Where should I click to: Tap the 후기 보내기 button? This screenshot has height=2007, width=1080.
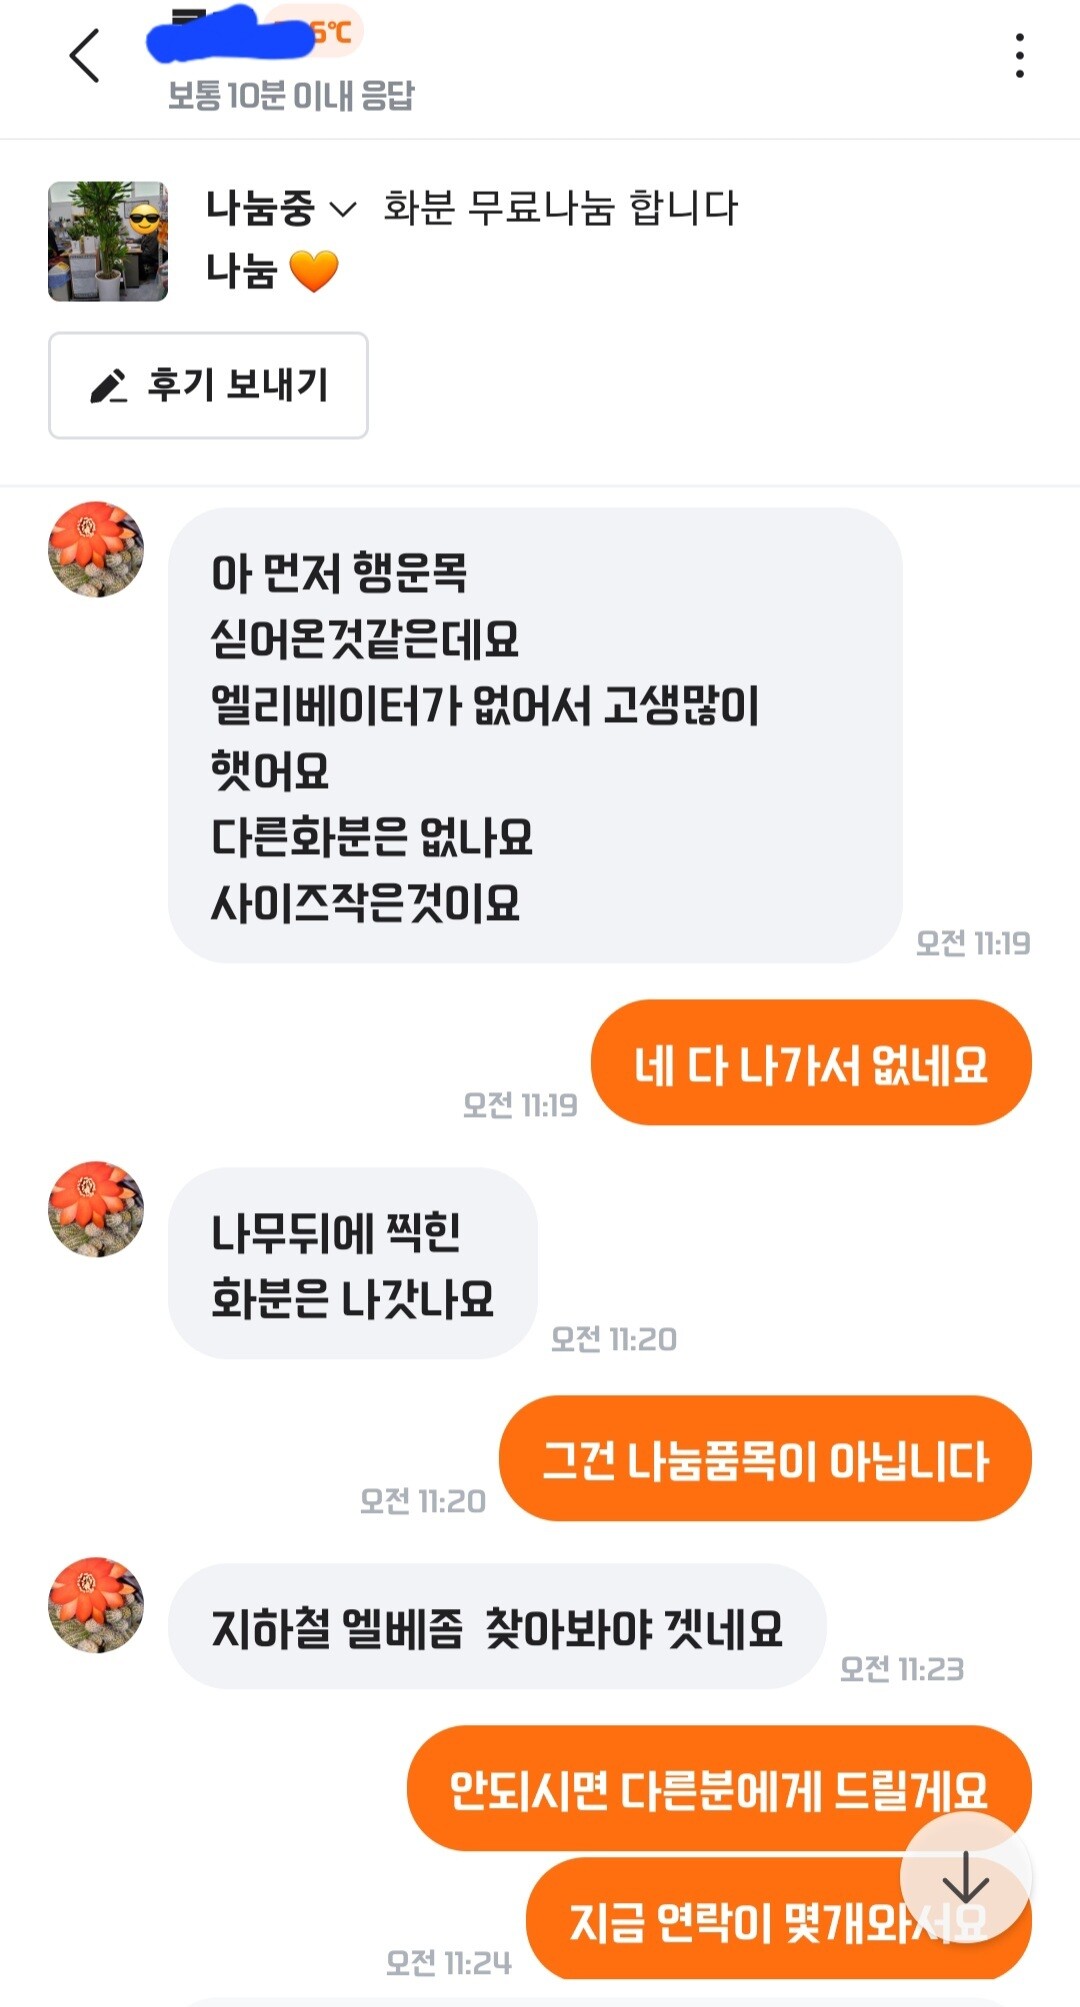(208, 385)
